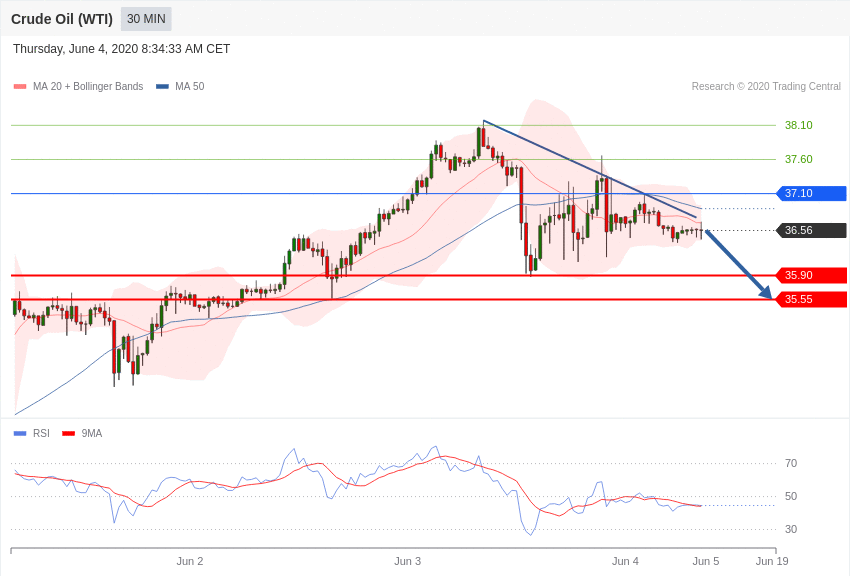Select the chart date and time line
850x576 pixels.
coord(121,49)
